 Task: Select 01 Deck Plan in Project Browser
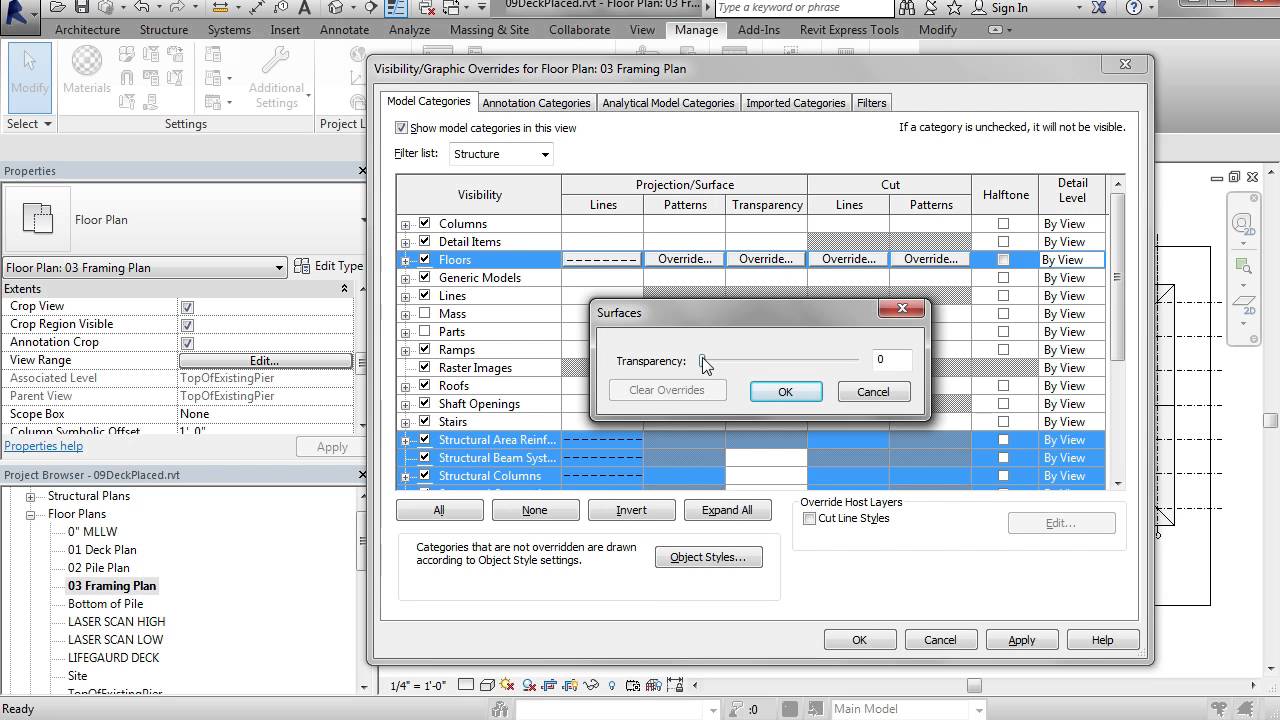pos(102,550)
